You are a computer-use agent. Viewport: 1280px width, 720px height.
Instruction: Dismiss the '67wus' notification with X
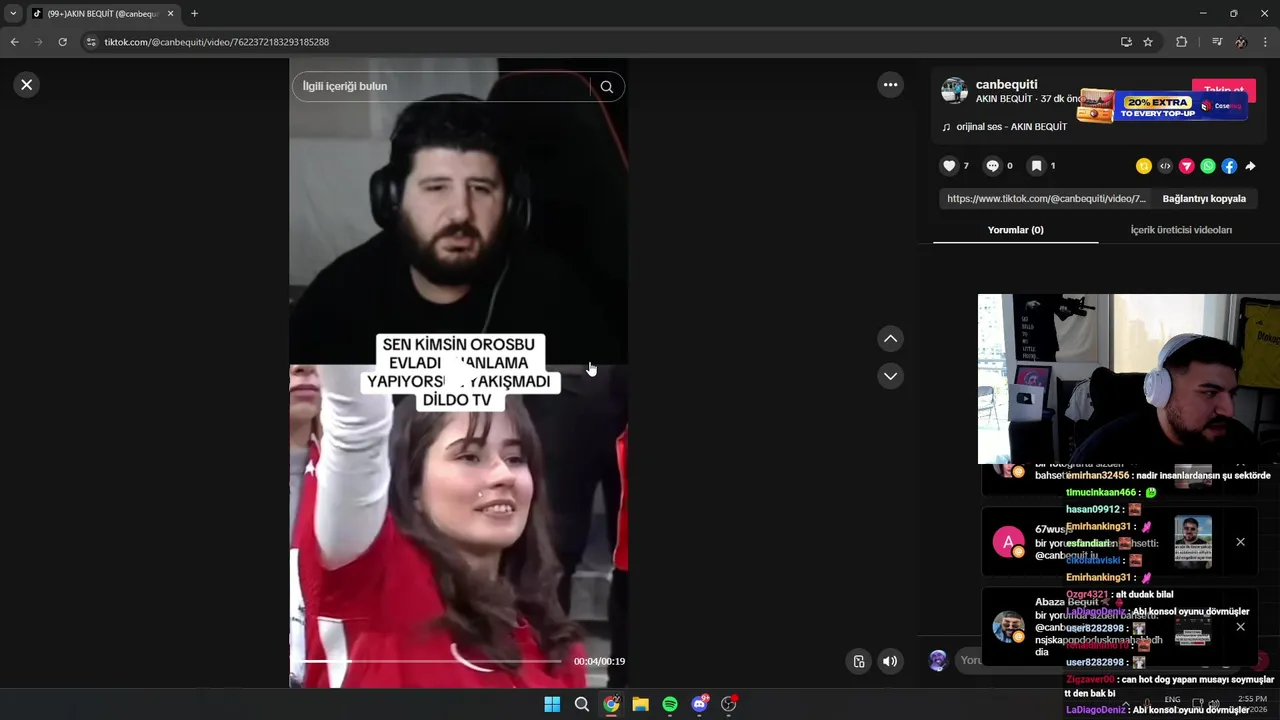pos(1240,542)
